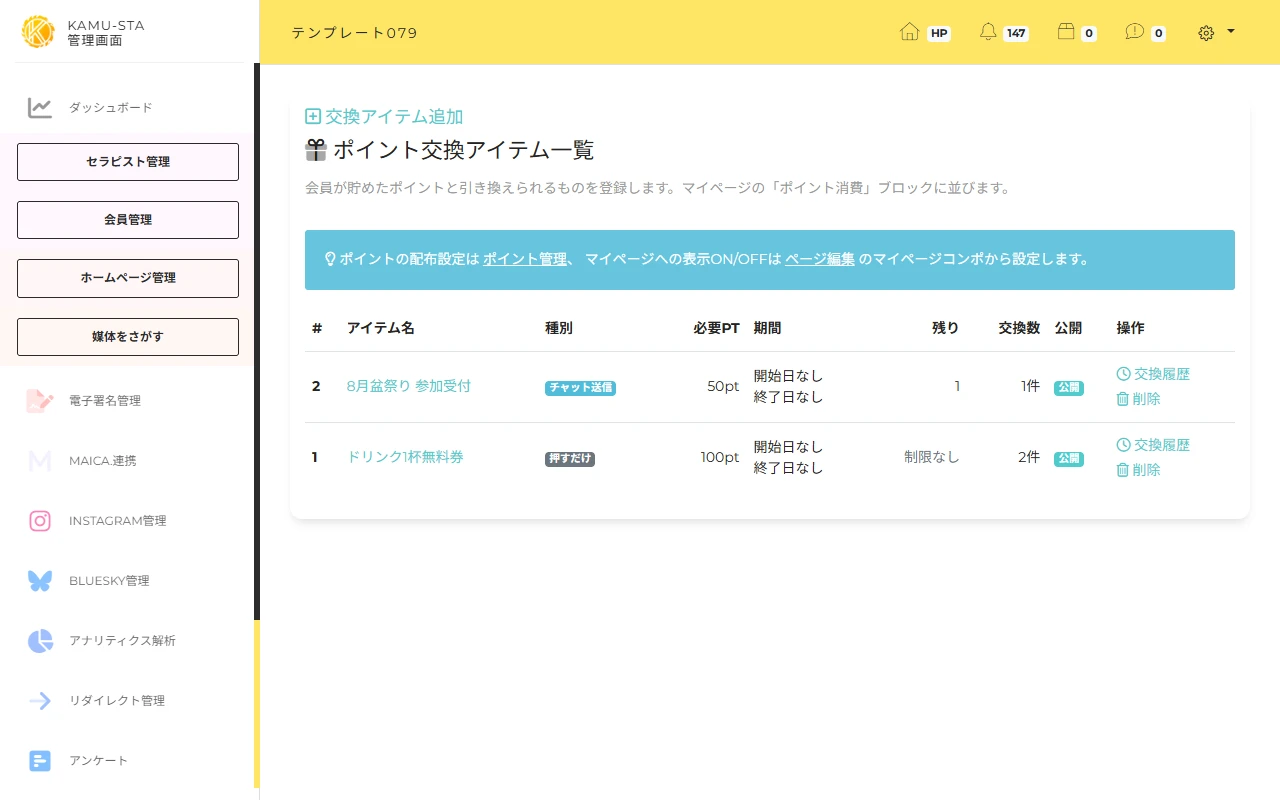Click the 媒体をさがす button
The width and height of the screenshot is (1280, 800).
(128, 337)
